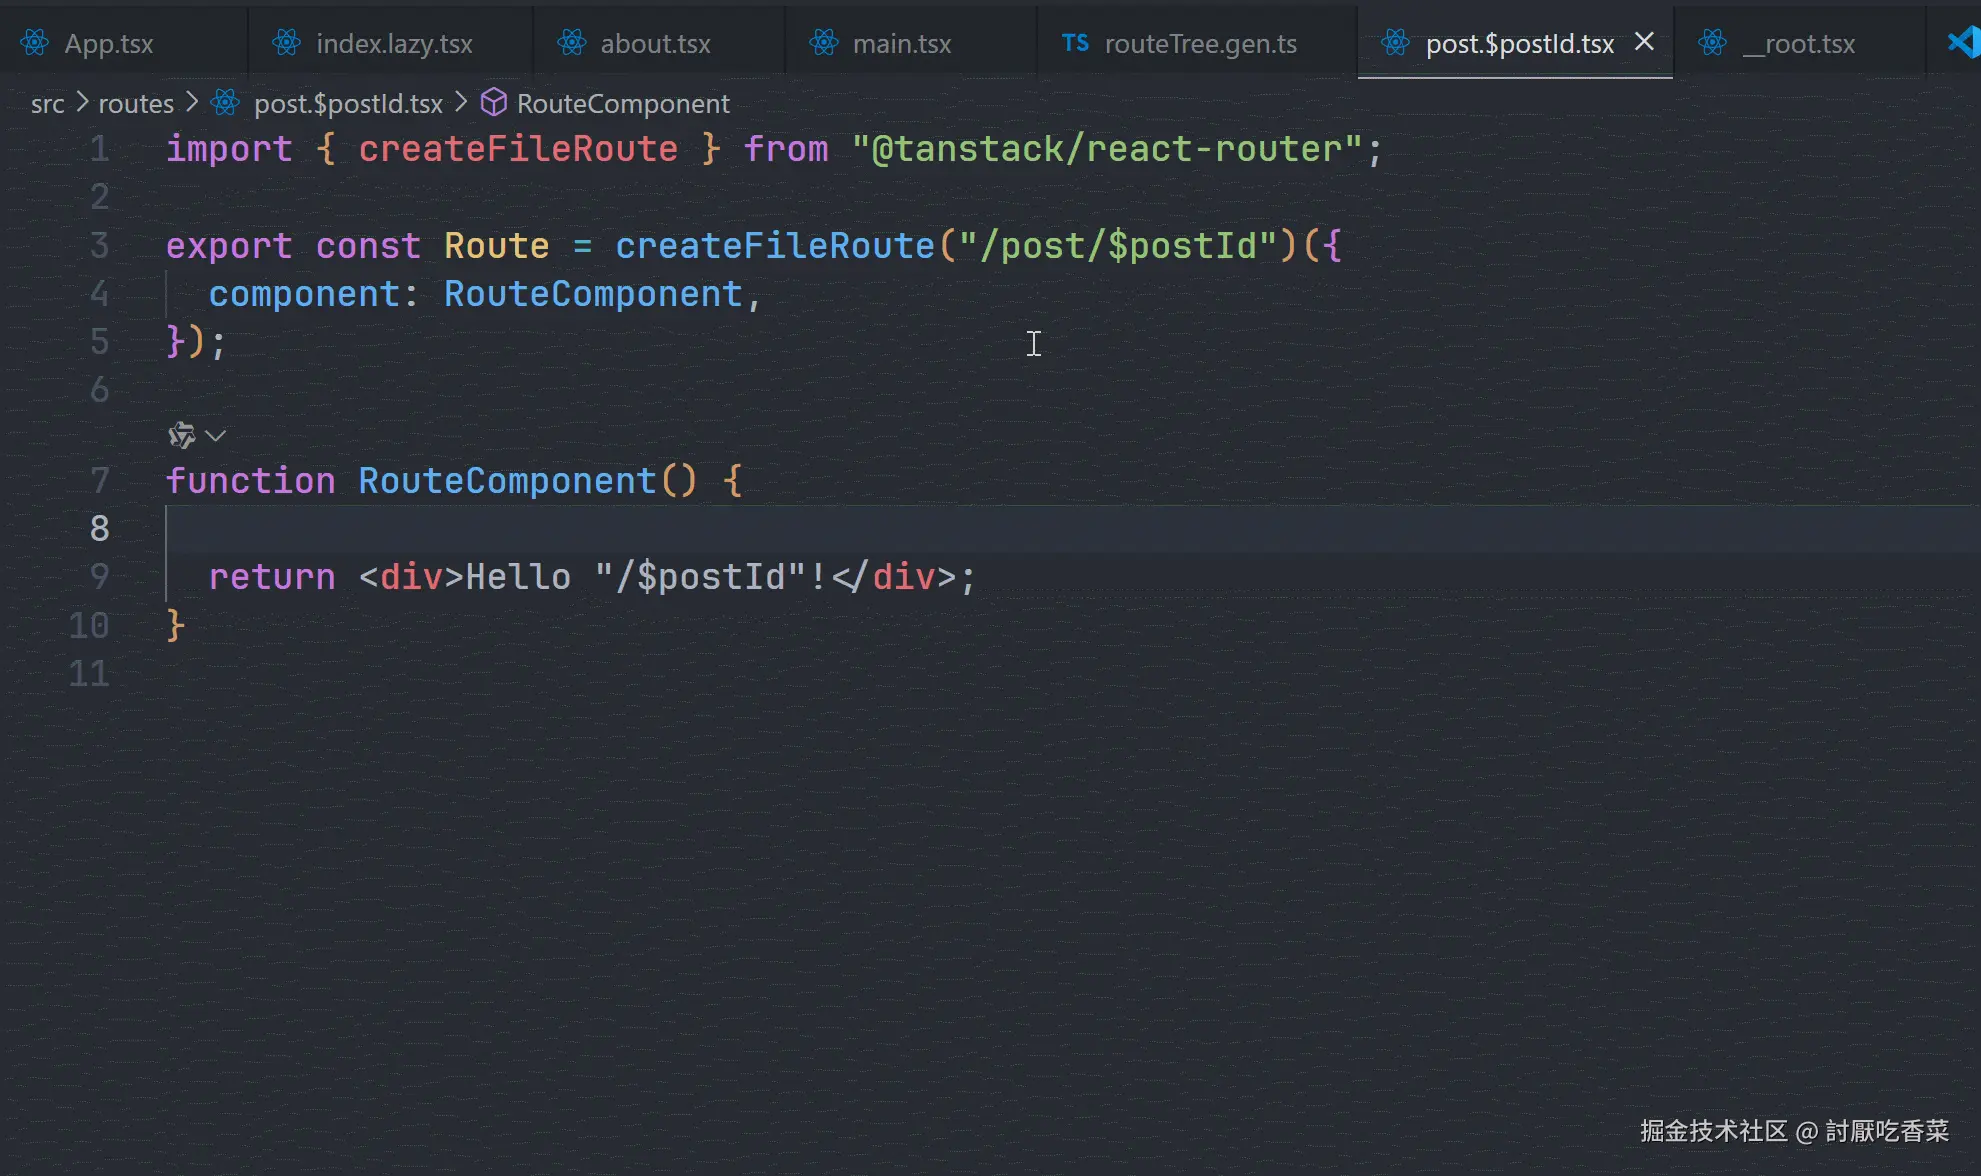Close the post.$postId.tsx tab
This screenshot has height=1176, width=1981.
1644,42
